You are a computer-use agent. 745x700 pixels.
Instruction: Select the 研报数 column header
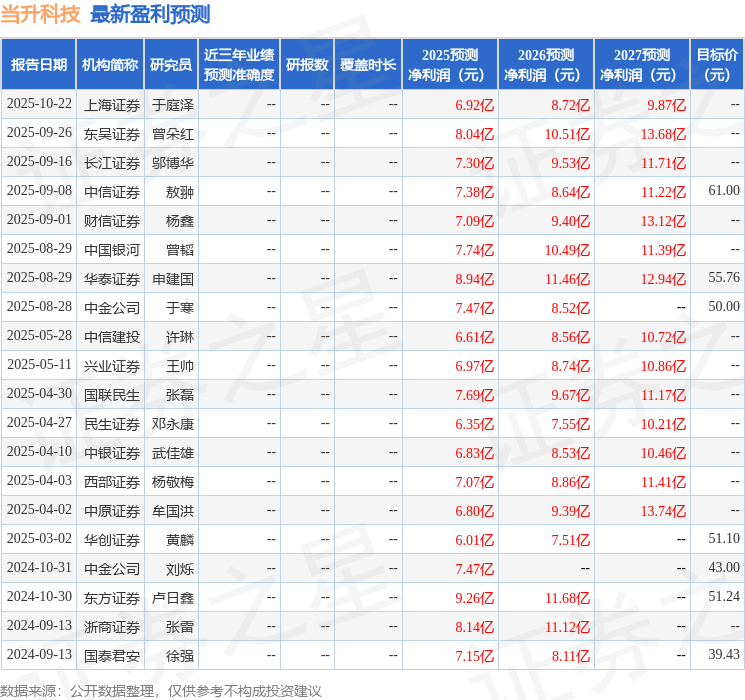click(307, 65)
